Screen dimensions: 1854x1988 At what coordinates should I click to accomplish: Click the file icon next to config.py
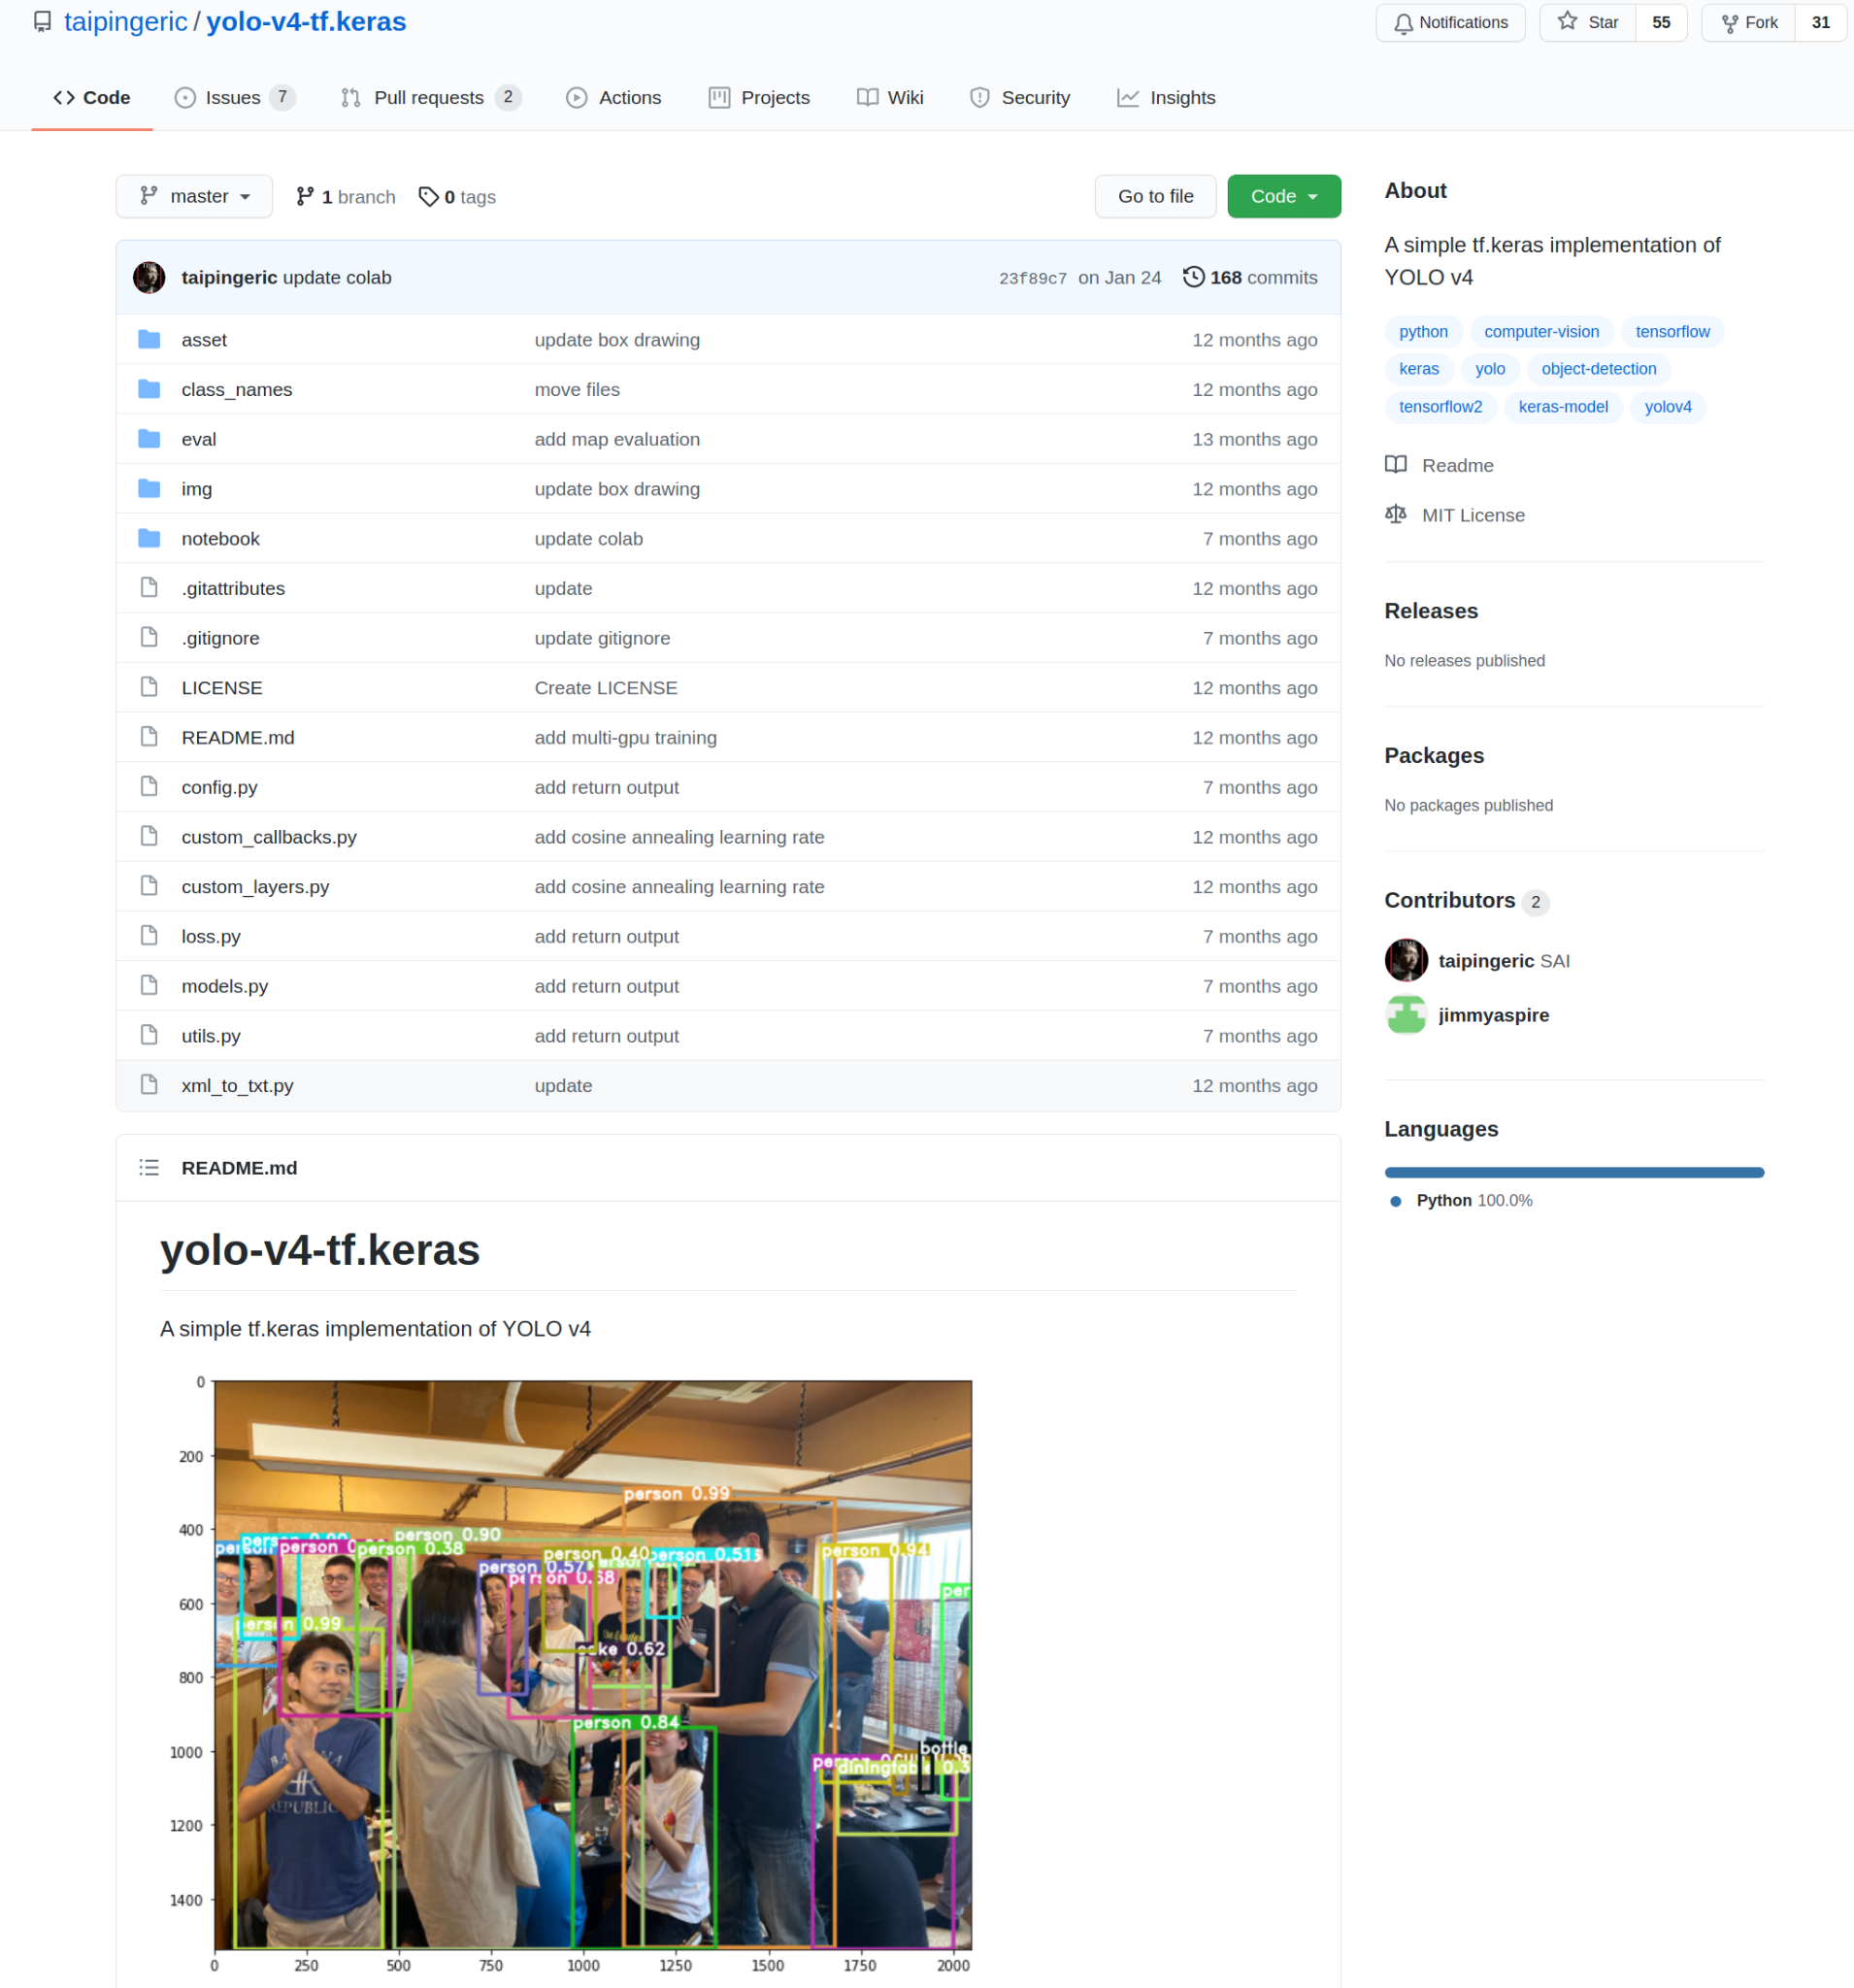click(149, 787)
